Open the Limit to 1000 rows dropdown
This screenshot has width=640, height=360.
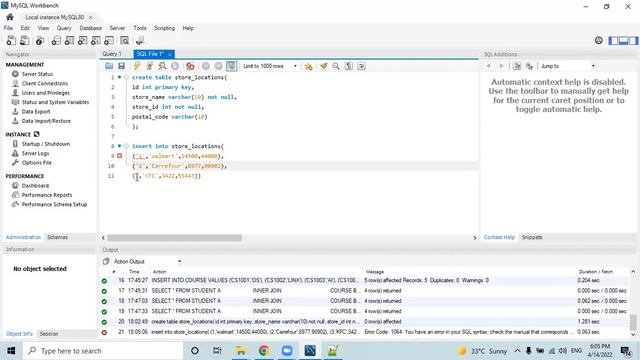click(x=269, y=66)
